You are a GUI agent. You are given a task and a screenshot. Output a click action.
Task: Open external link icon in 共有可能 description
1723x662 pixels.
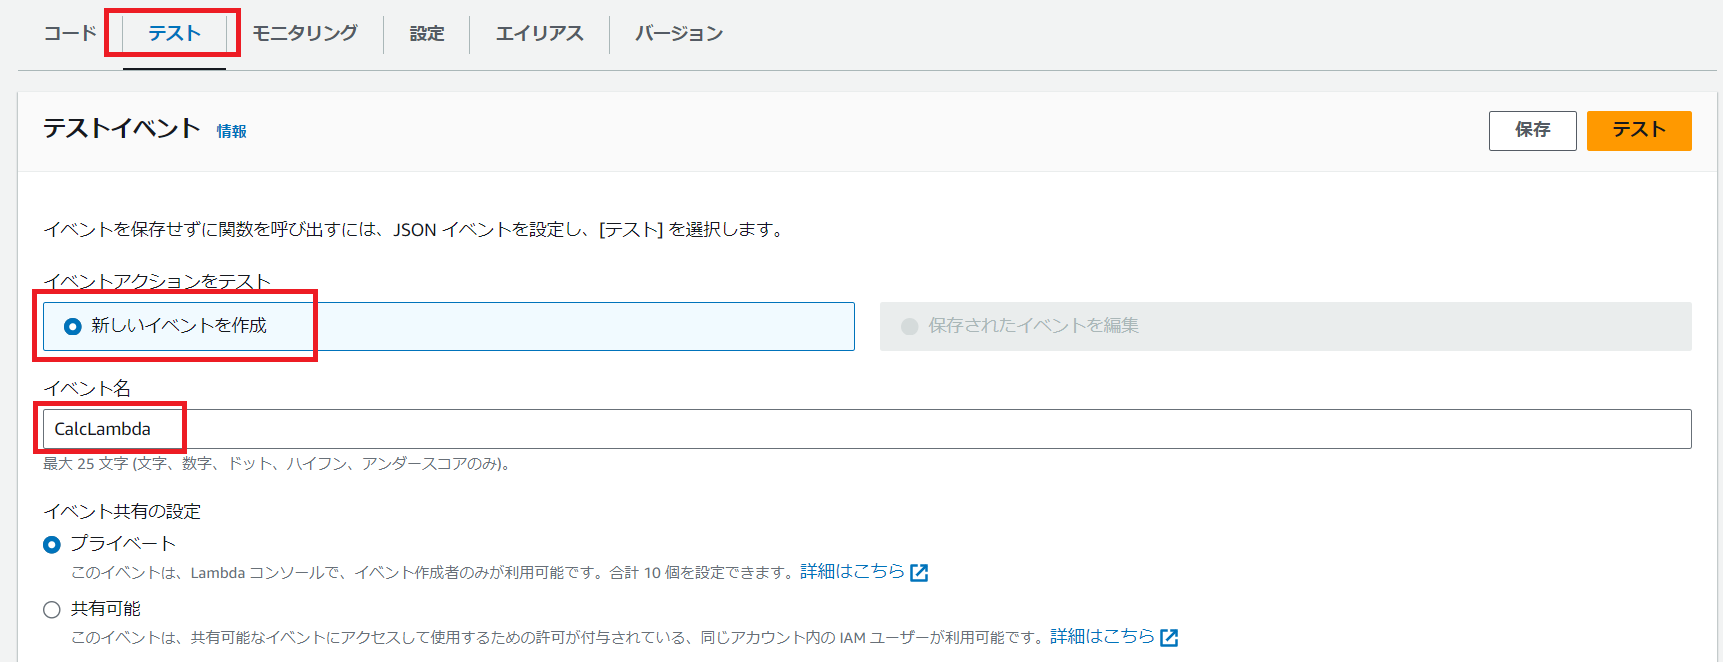tap(1169, 638)
